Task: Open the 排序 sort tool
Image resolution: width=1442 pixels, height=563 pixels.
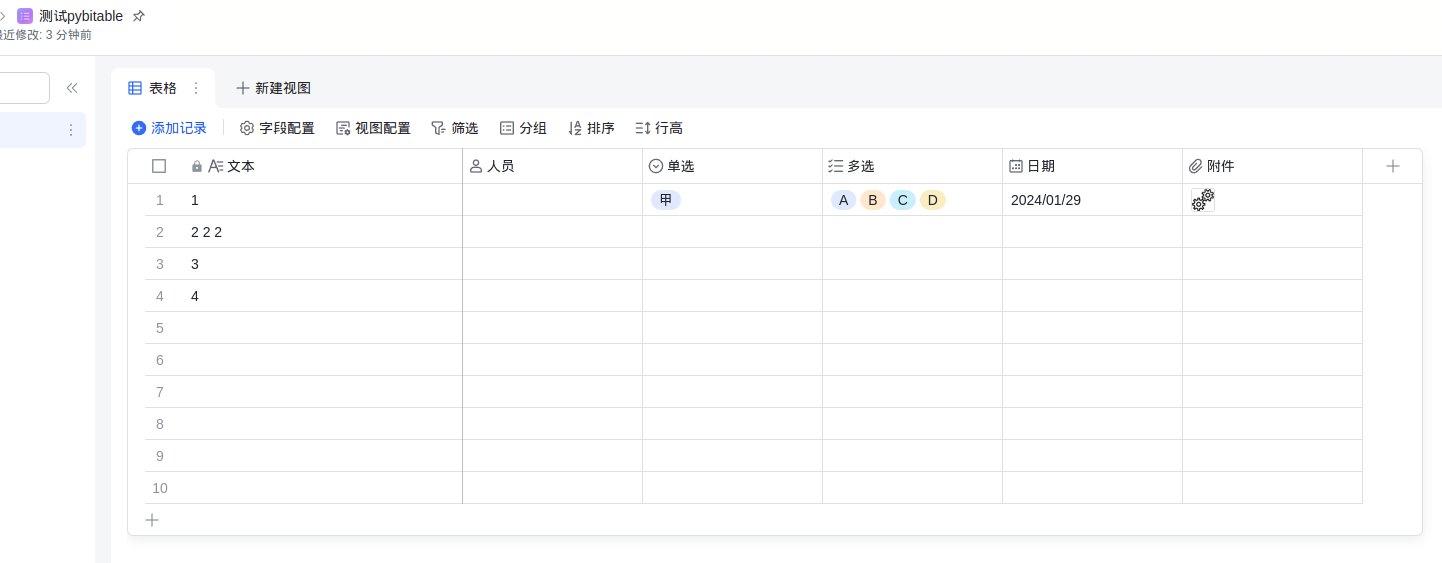Action: click(591, 128)
